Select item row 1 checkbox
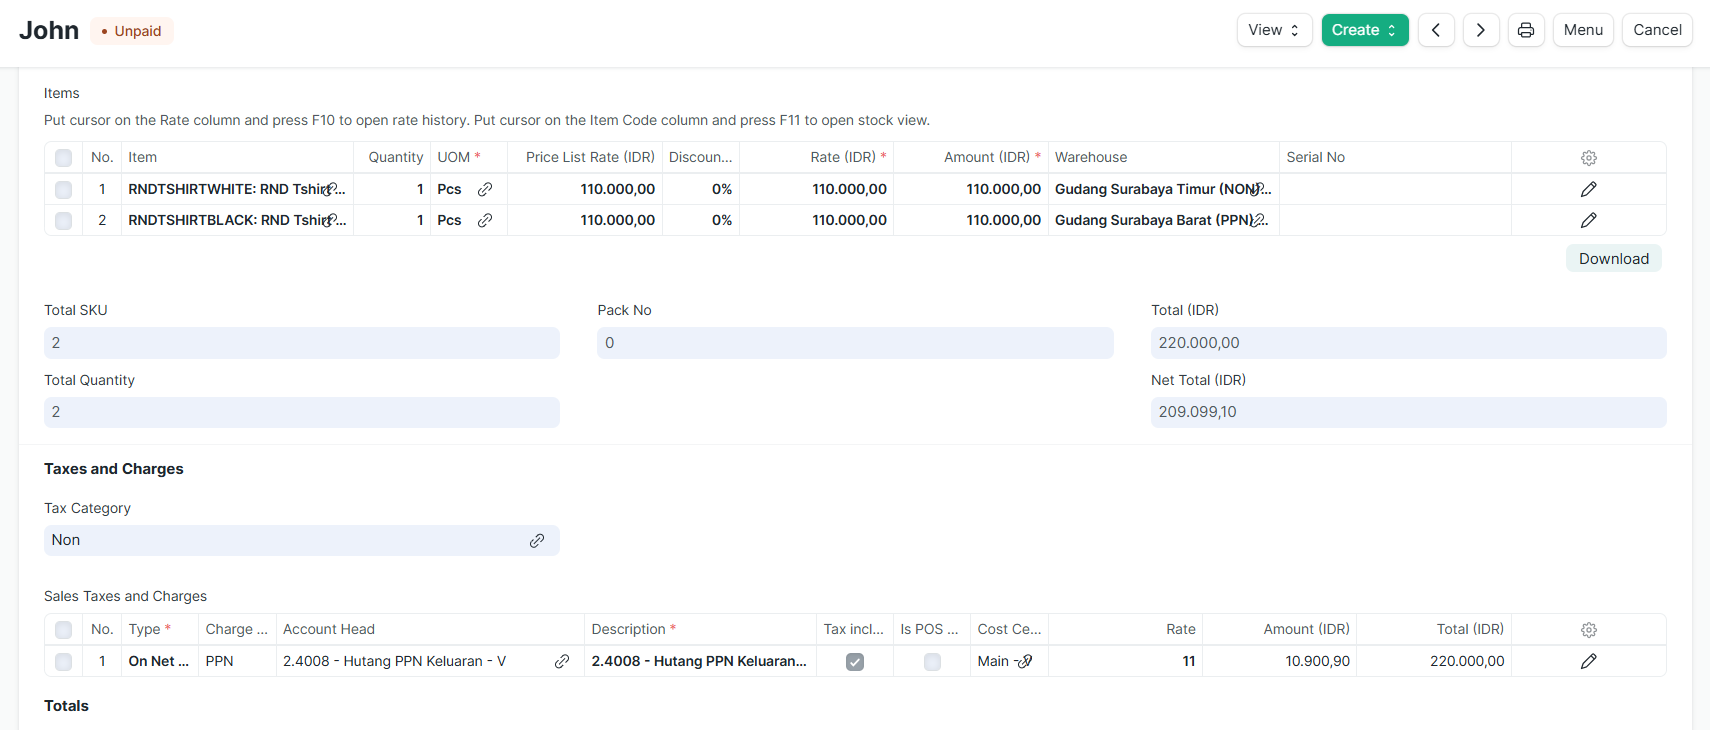 point(64,189)
